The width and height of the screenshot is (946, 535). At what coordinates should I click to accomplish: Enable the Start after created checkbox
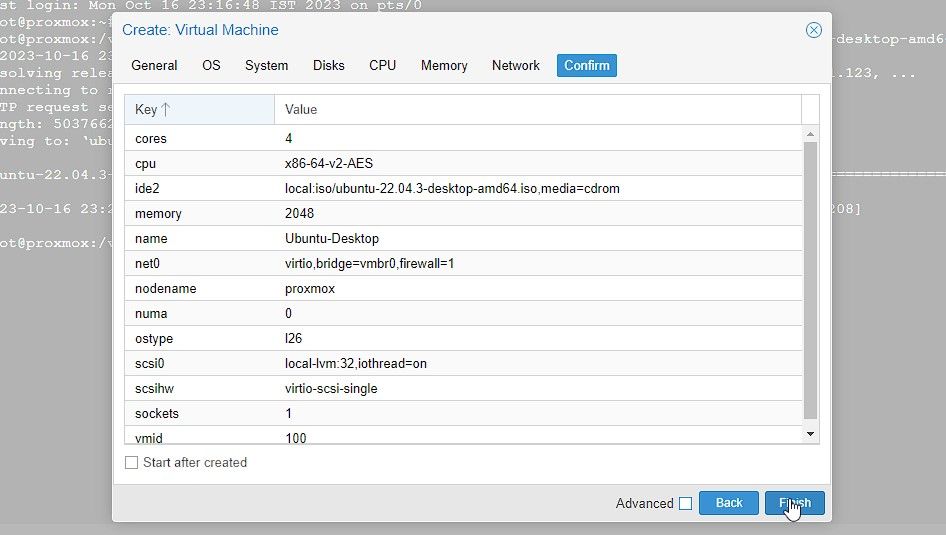132,463
